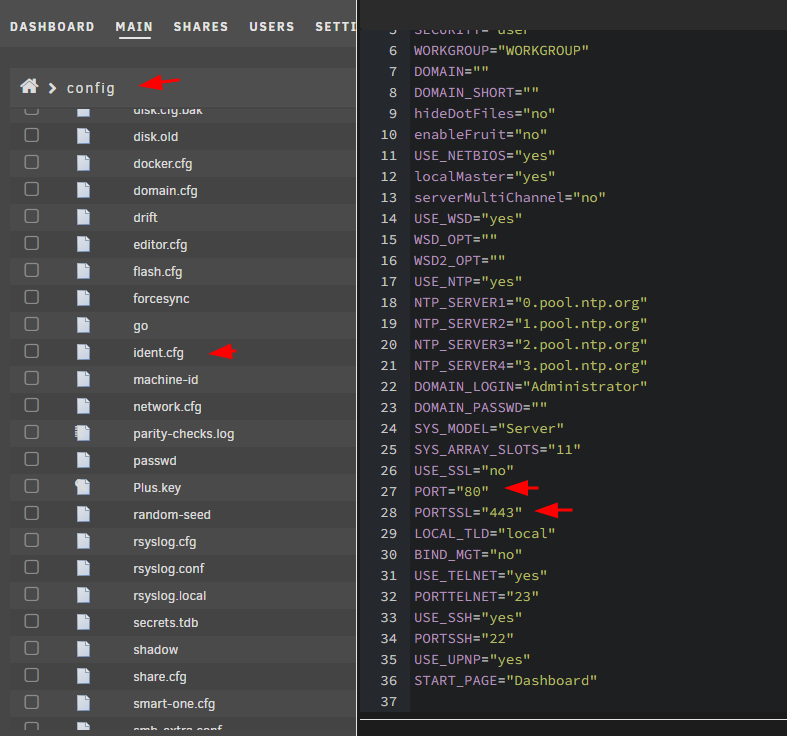Screen dimensions: 787x736
Task: Click the file icon beside rsyslog.cfg
Action: tap(83, 541)
